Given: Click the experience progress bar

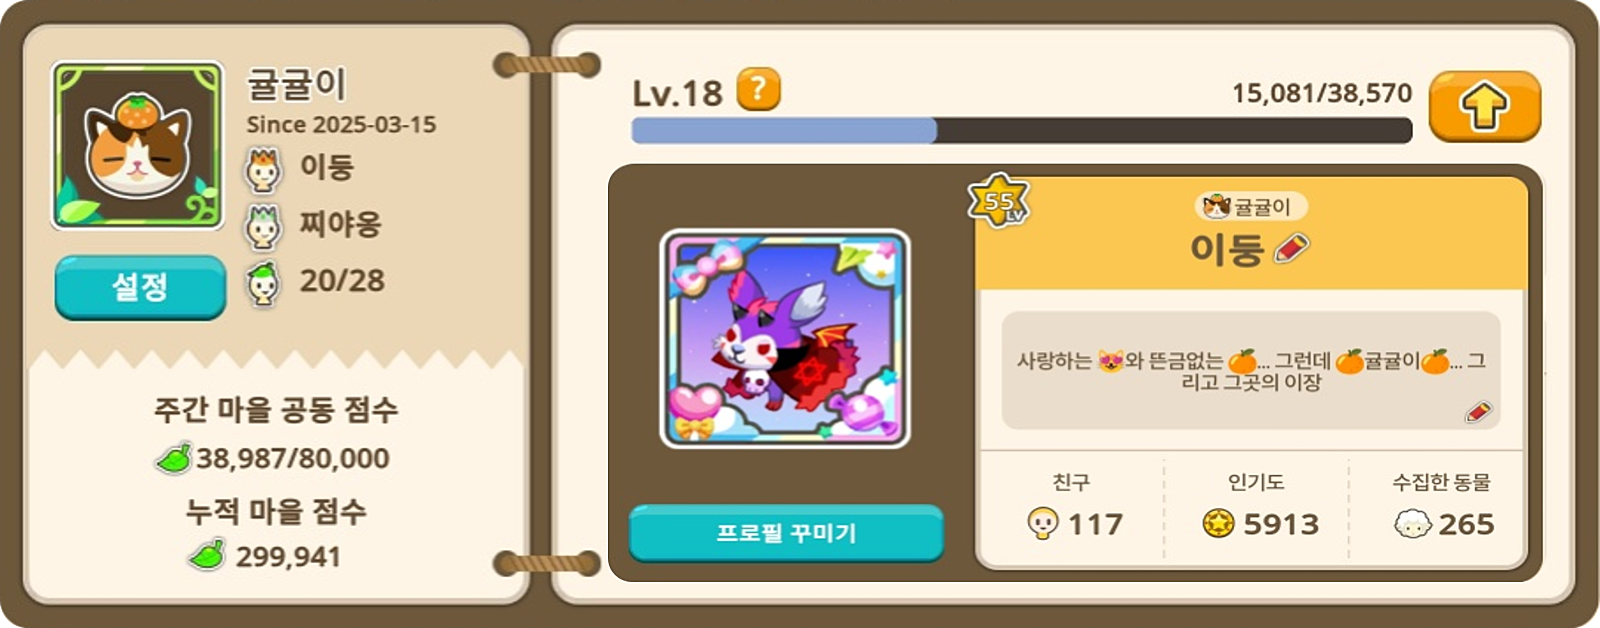Looking at the screenshot, I should [1021, 130].
